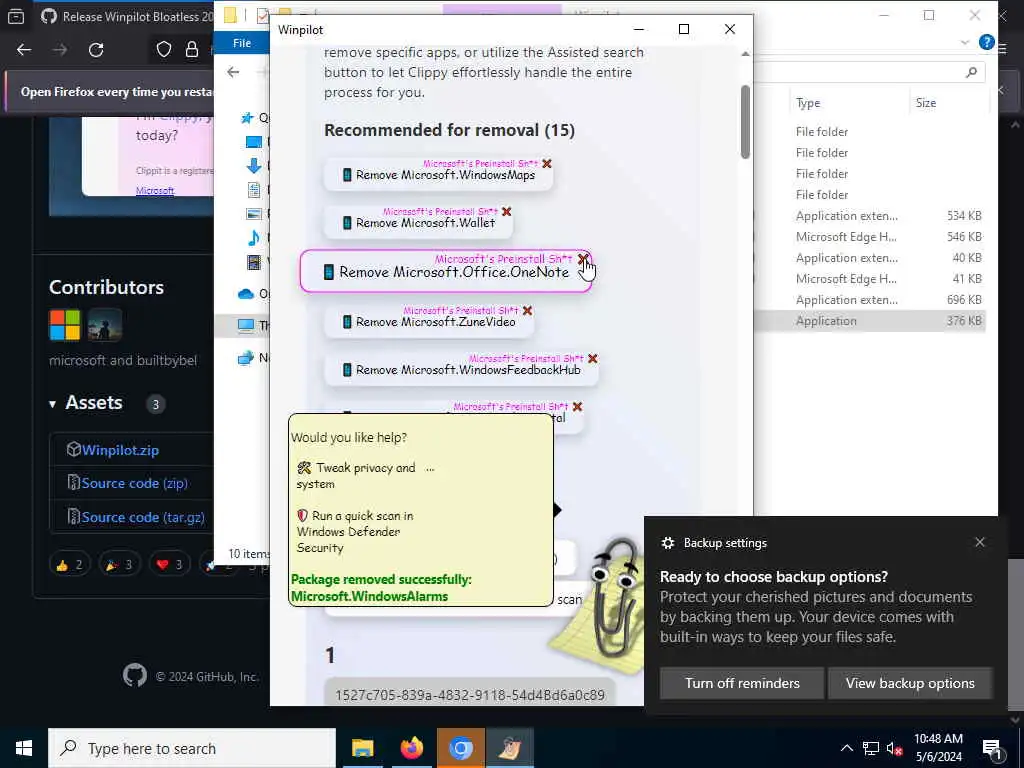Click the thumbs up reaction button
Screen dimensions: 1024x768
pos(69,564)
